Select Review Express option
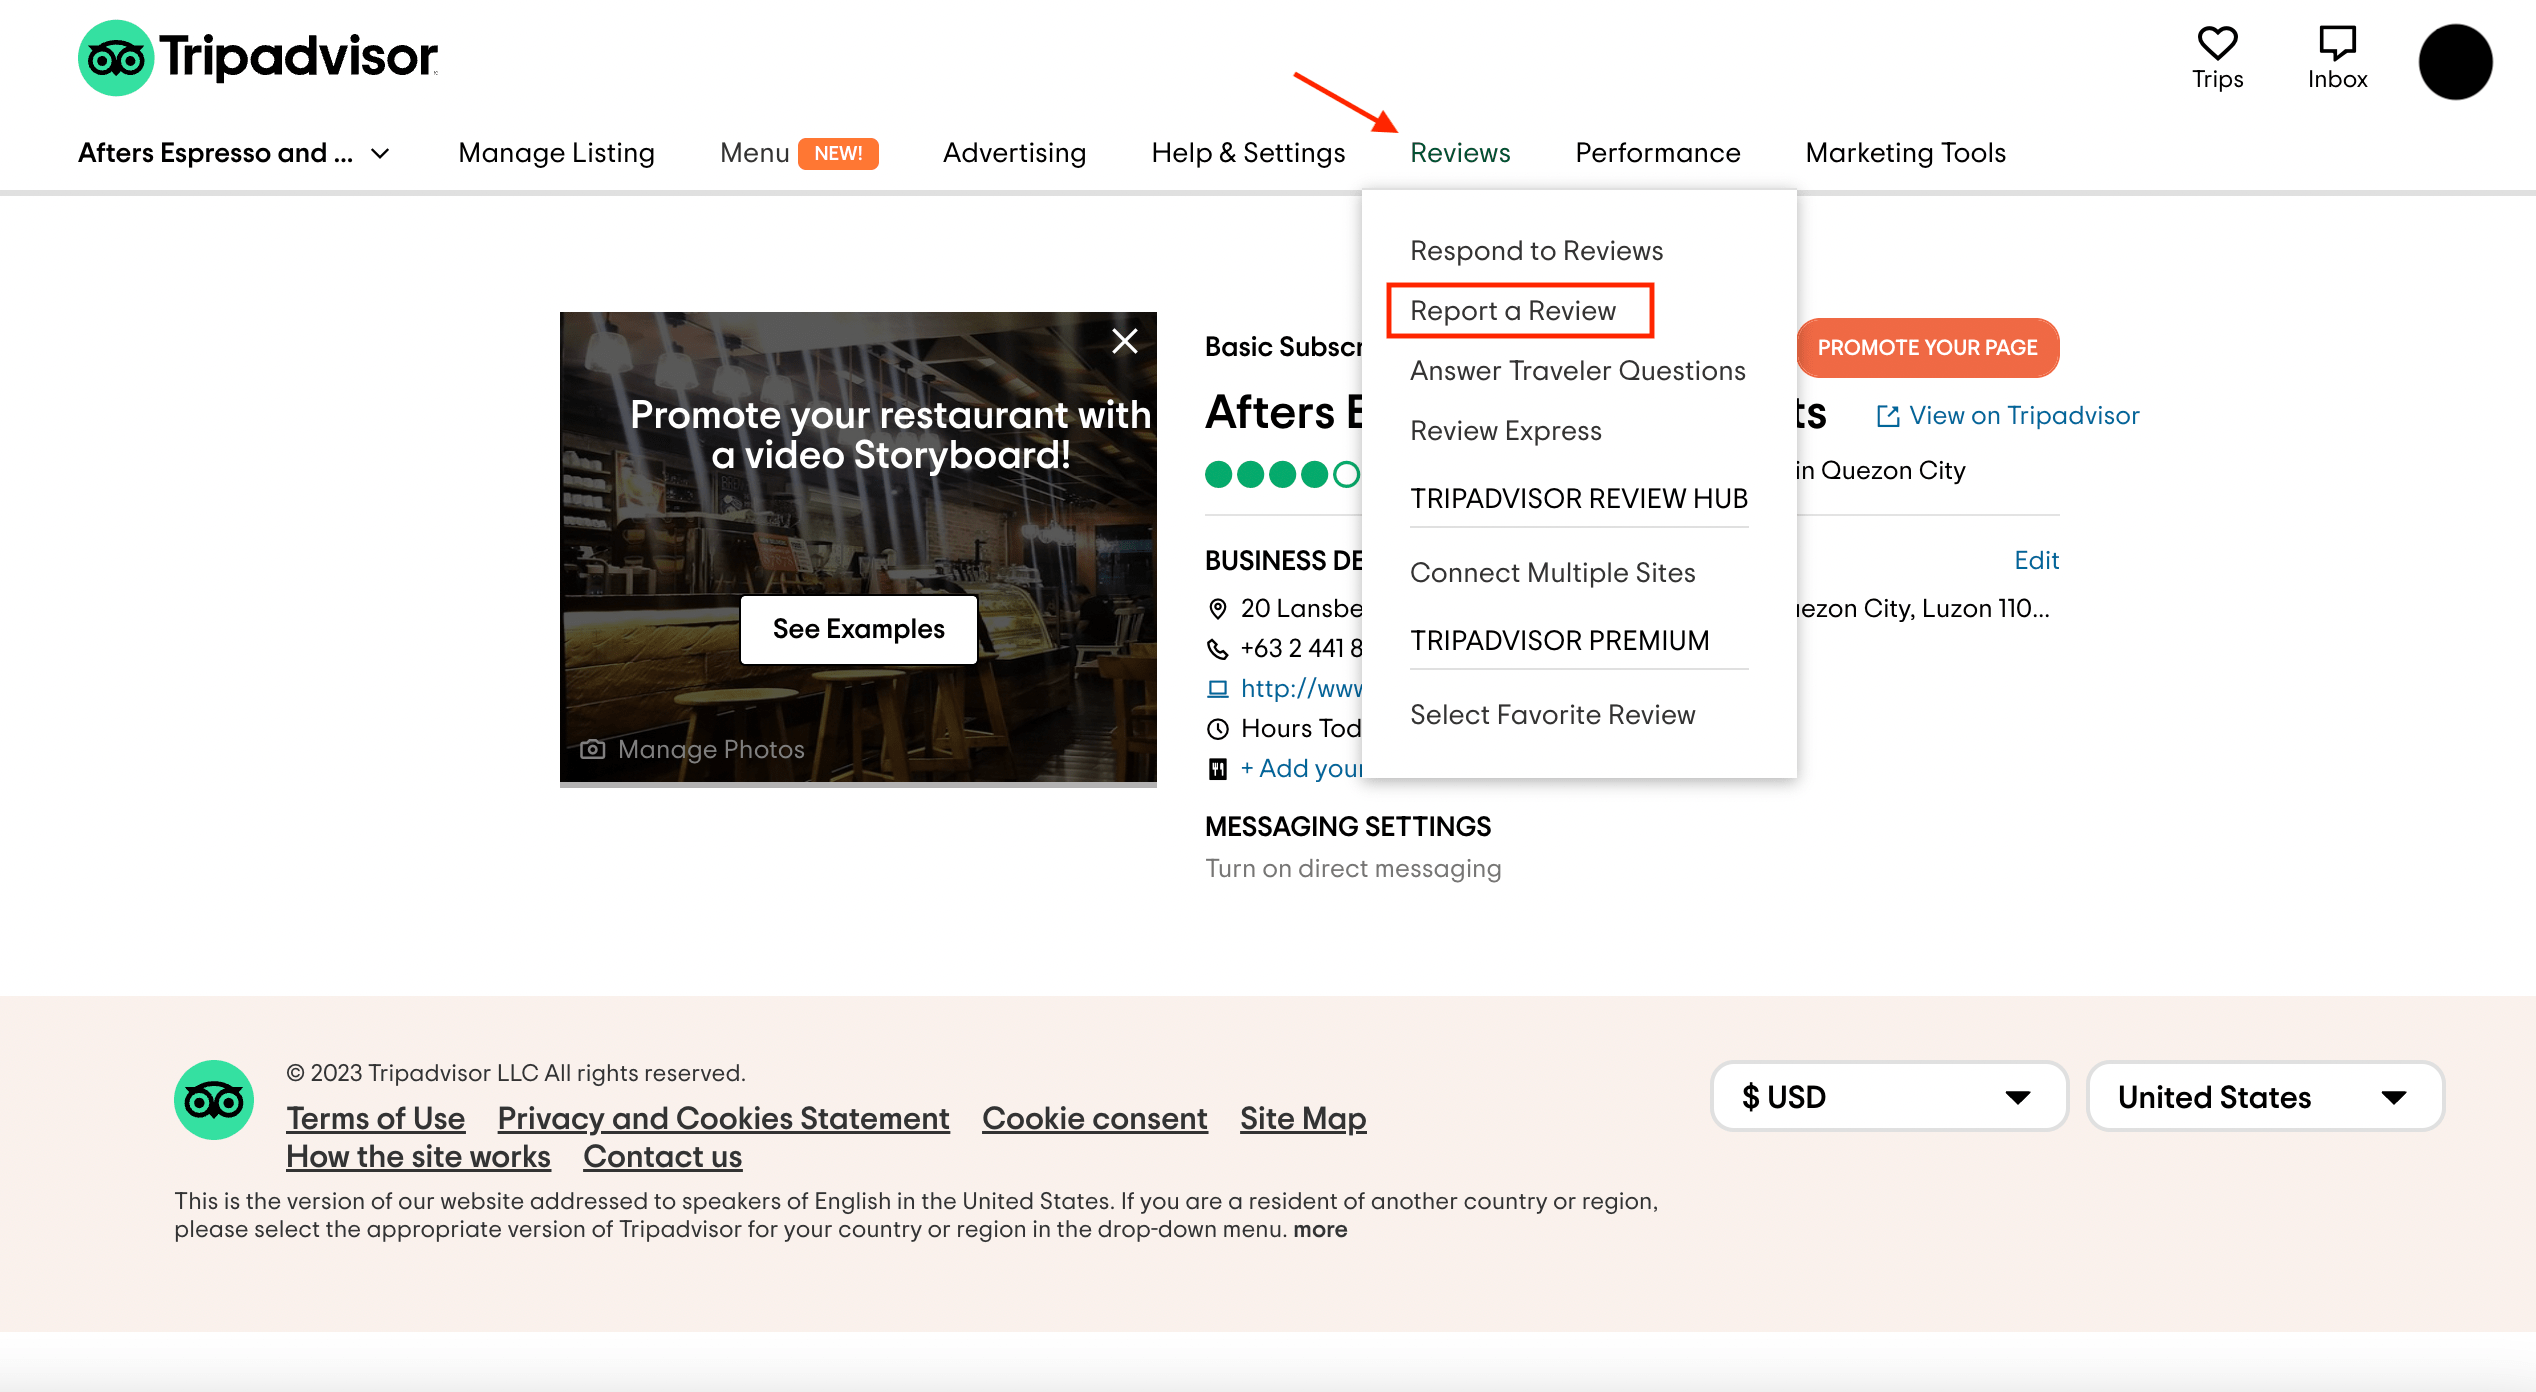Viewport: 2536px width, 1392px height. coord(1506,431)
